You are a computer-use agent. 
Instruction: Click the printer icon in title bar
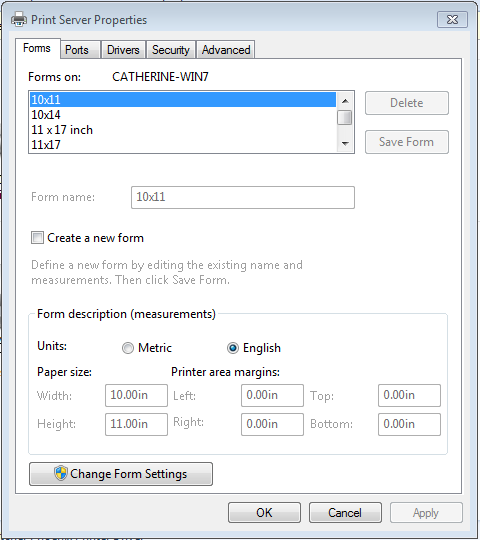(19, 19)
